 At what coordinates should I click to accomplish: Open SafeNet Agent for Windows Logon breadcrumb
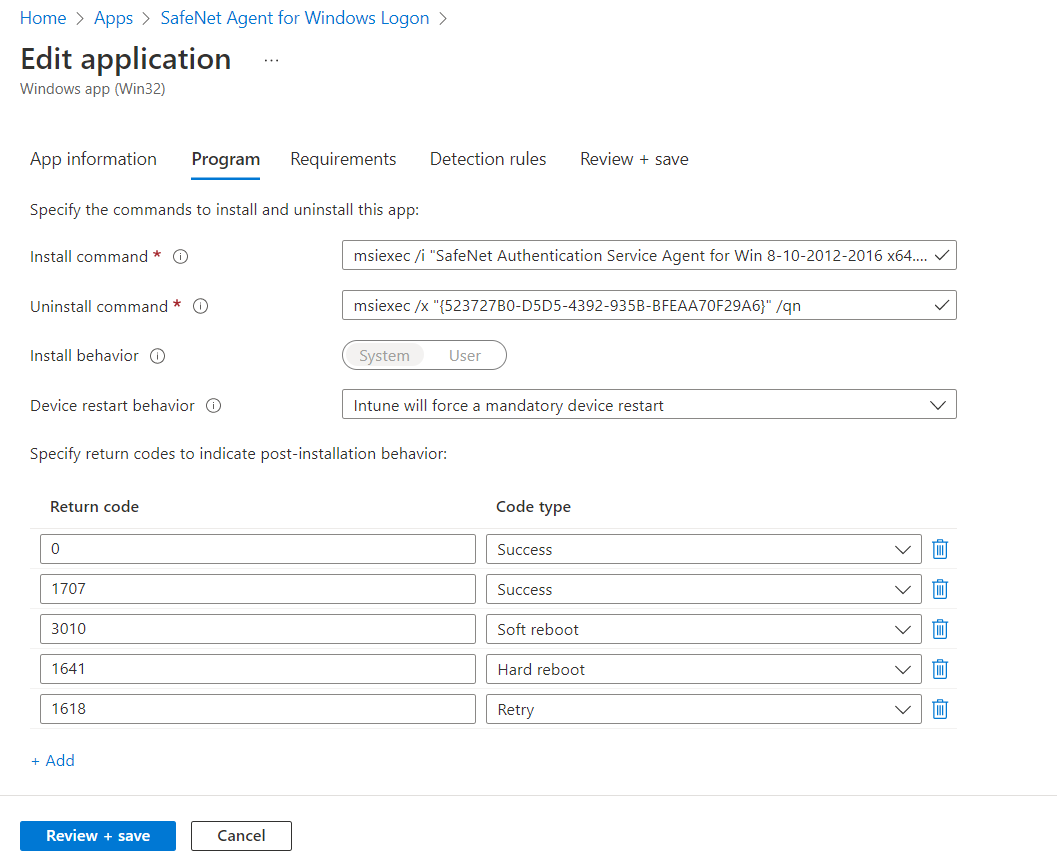(295, 18)
